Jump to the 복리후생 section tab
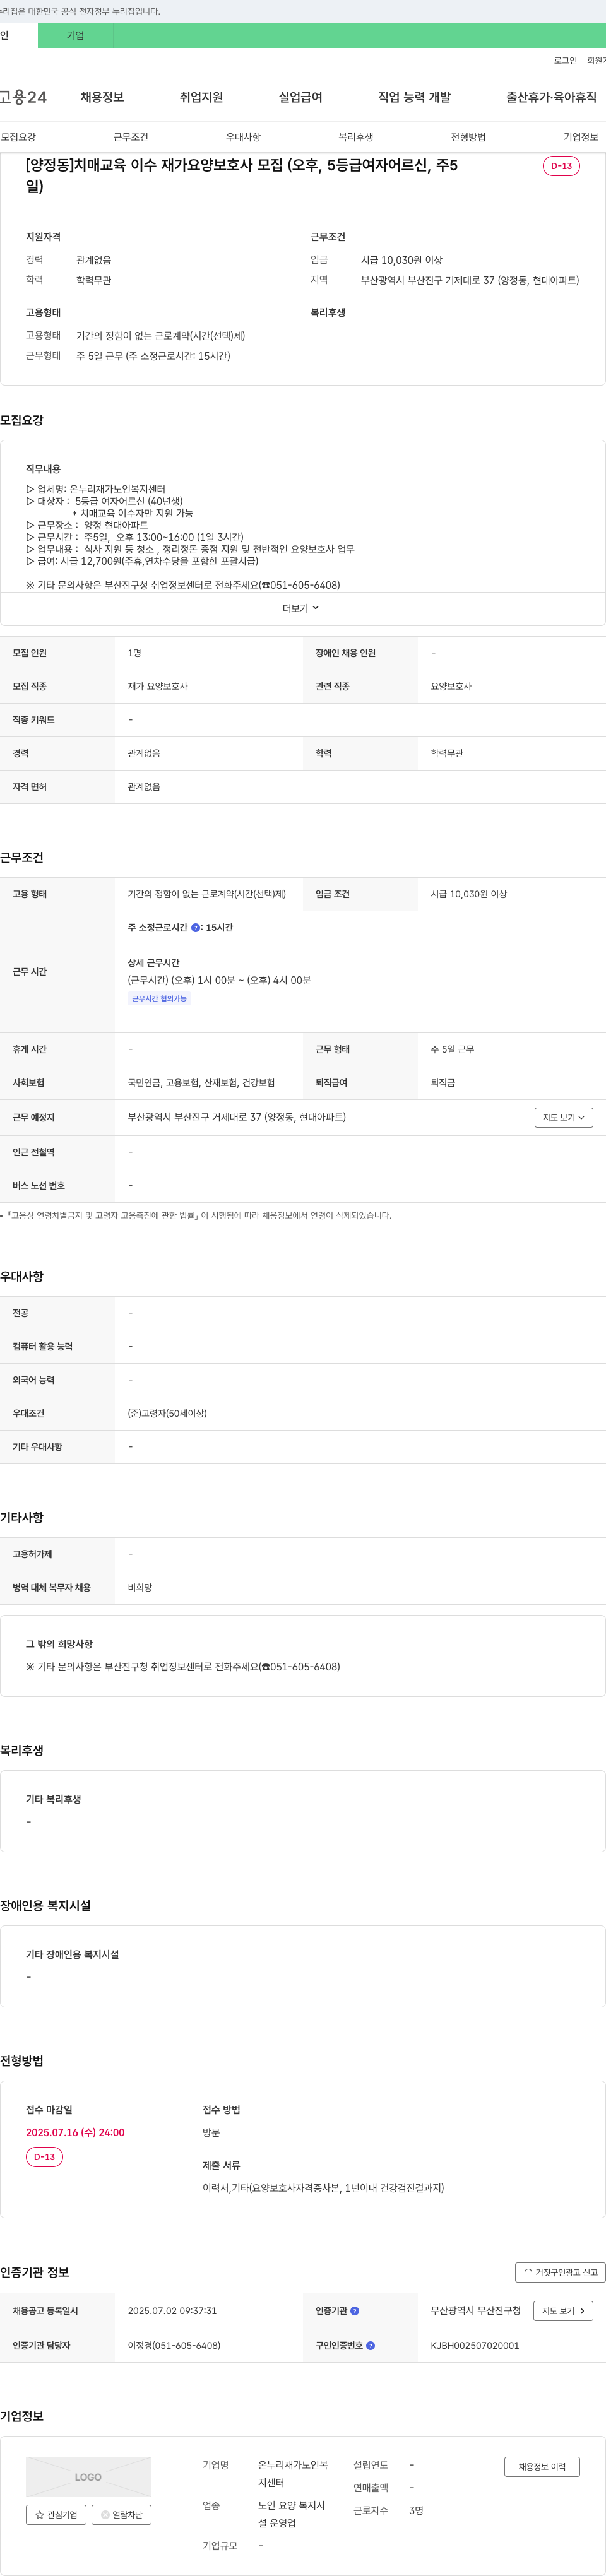 pos(355,137)
